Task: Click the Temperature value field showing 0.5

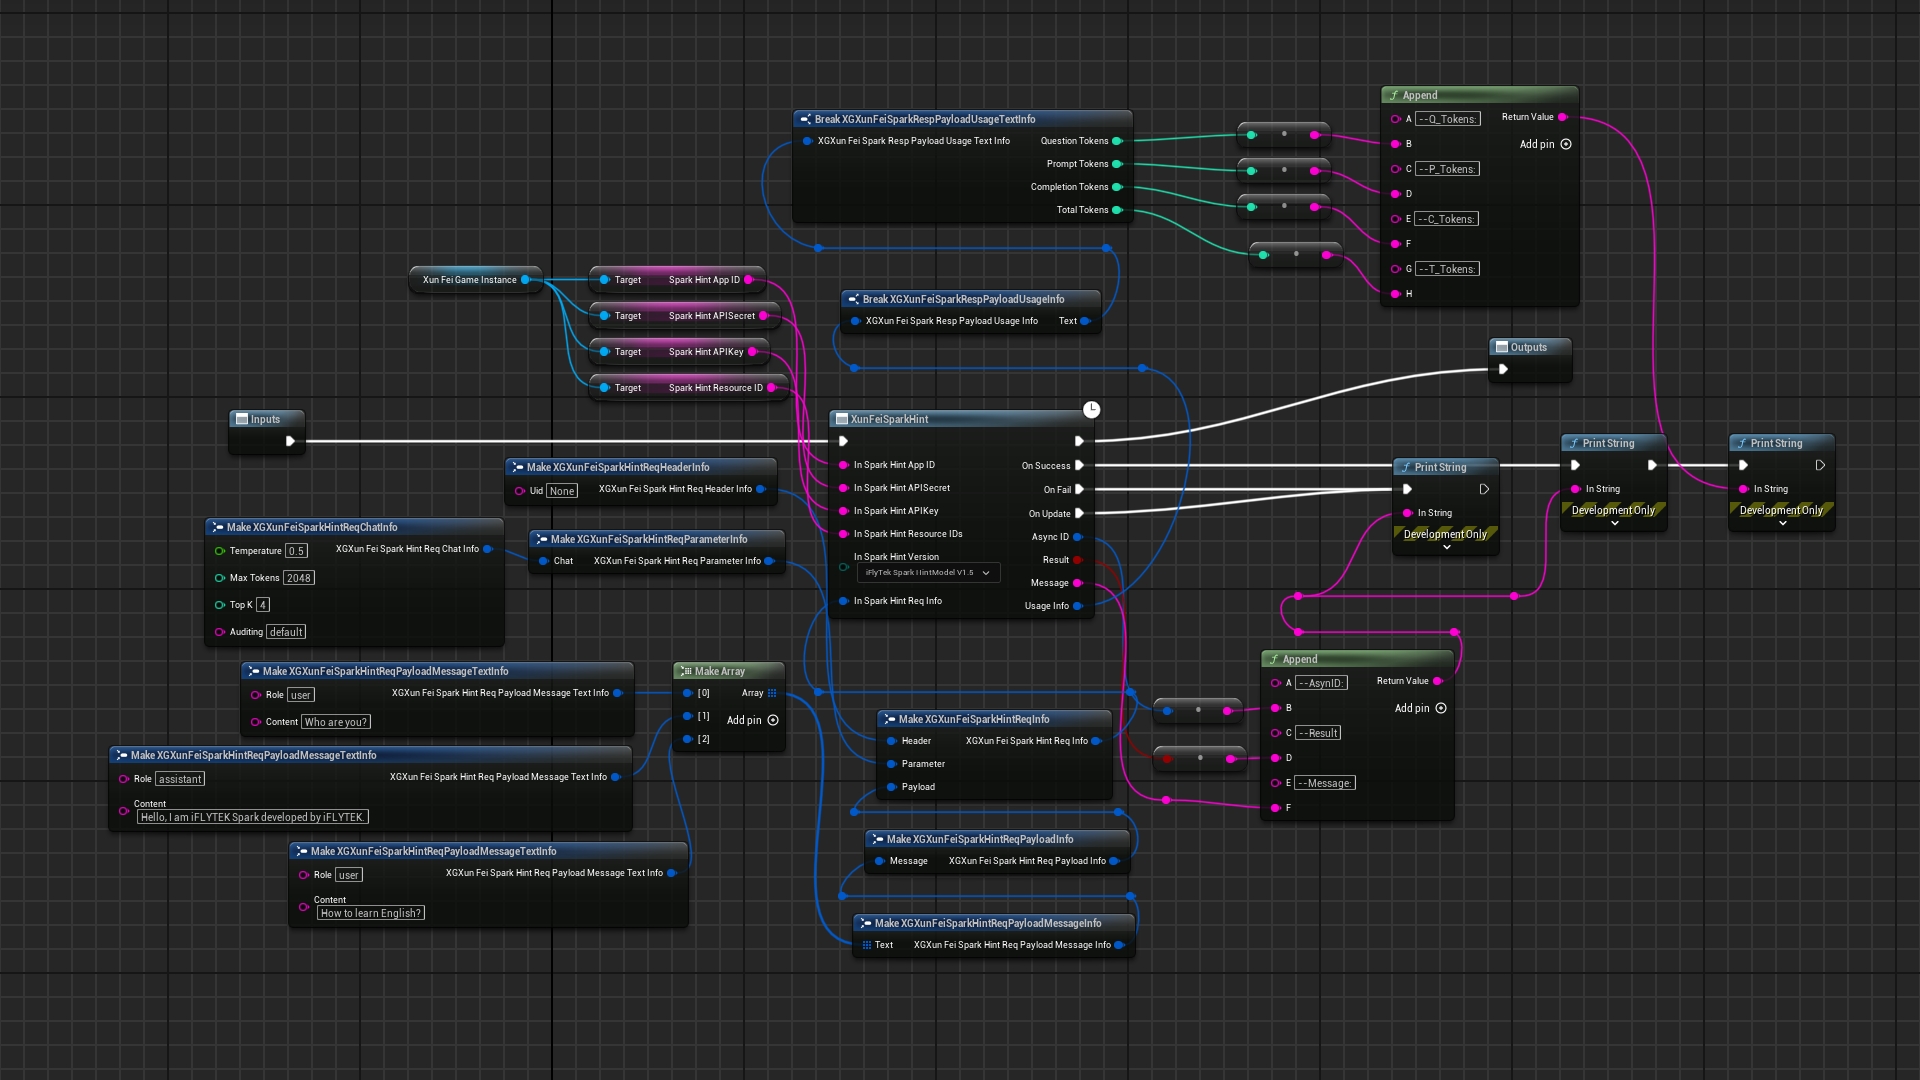Action: pyautogui.click(x=296, y=551)
